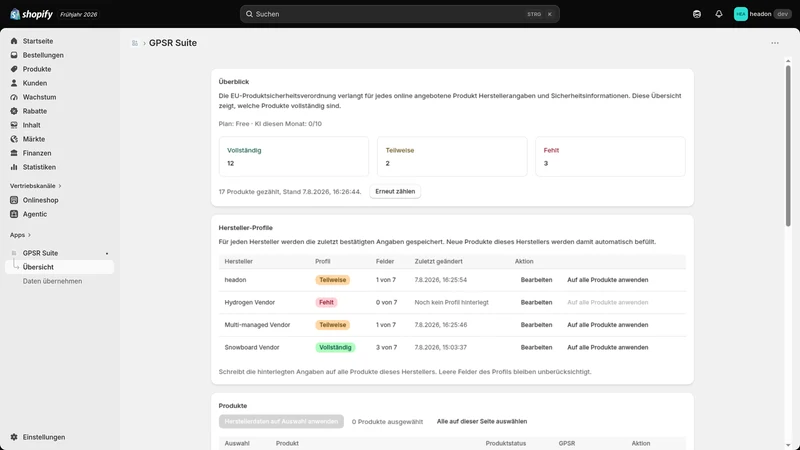Viewport: 800px width, 450px height.
Task: Click the HEA account avatar
Action: click(741, 14)
